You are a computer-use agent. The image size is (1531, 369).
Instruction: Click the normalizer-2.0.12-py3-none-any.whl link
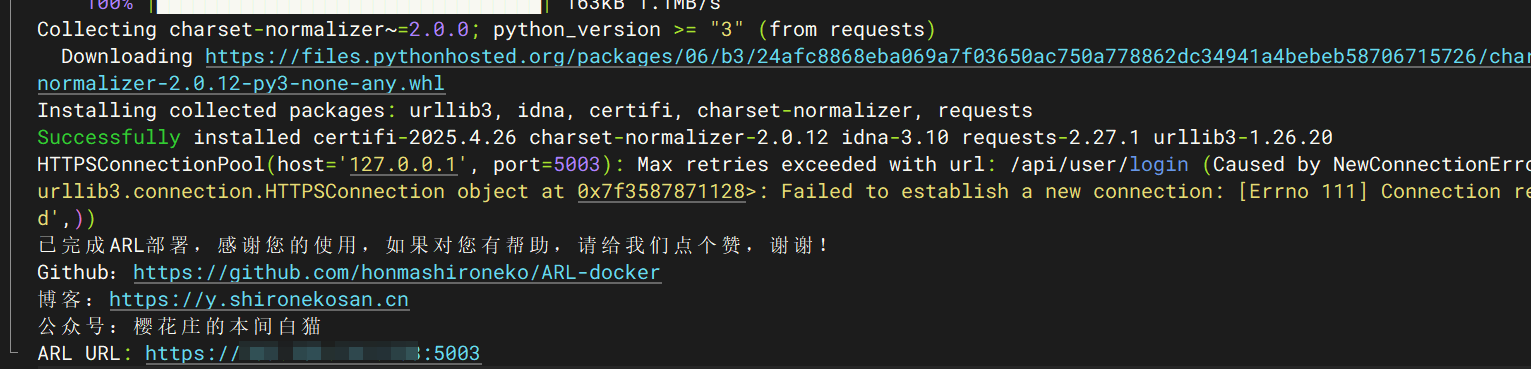241,84
